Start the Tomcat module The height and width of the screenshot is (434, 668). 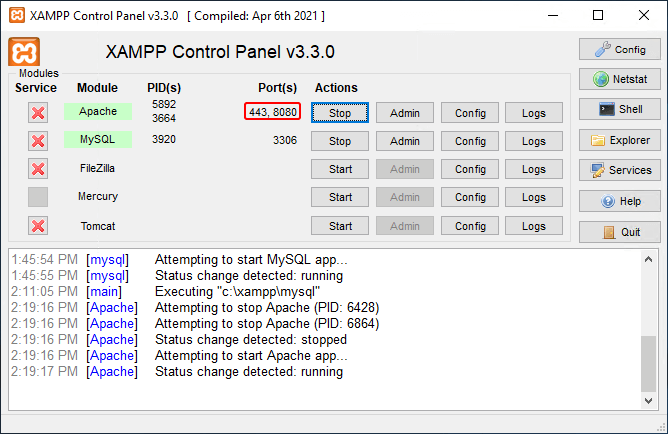coord(340,226)
